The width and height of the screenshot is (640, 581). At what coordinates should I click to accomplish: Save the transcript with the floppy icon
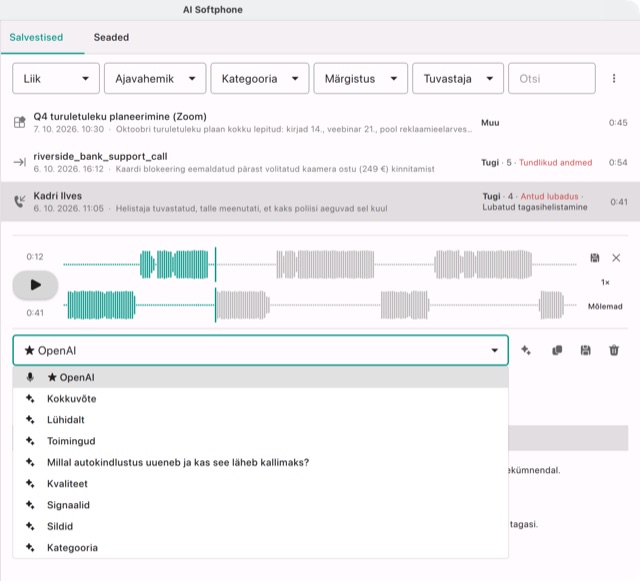(585, 350)
